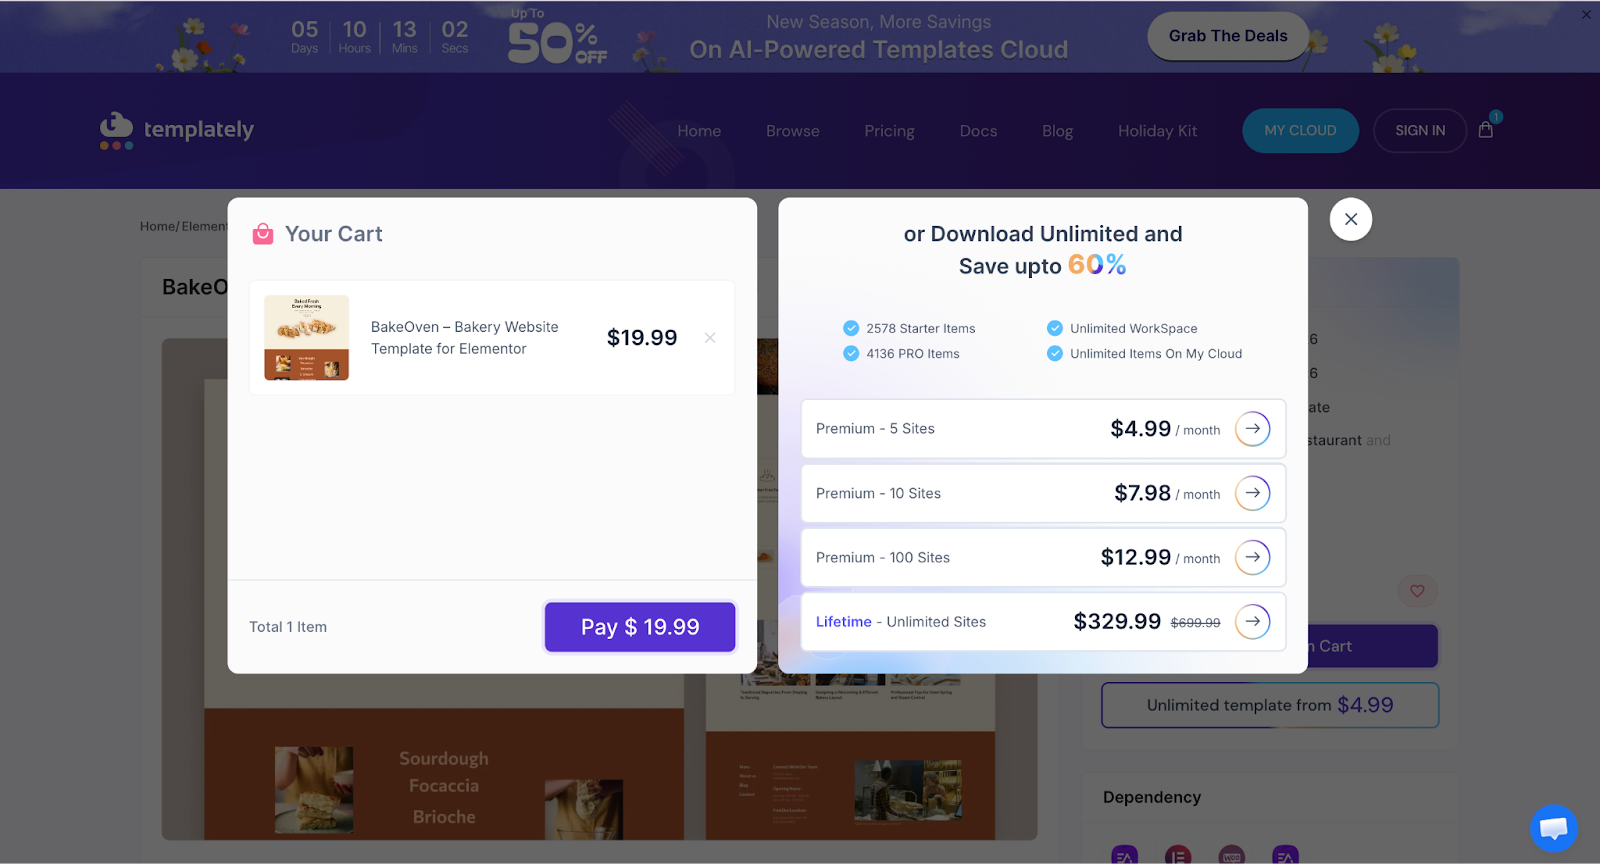
Task: Open the shopping cart icon in the navbar
Action: 1486,130
